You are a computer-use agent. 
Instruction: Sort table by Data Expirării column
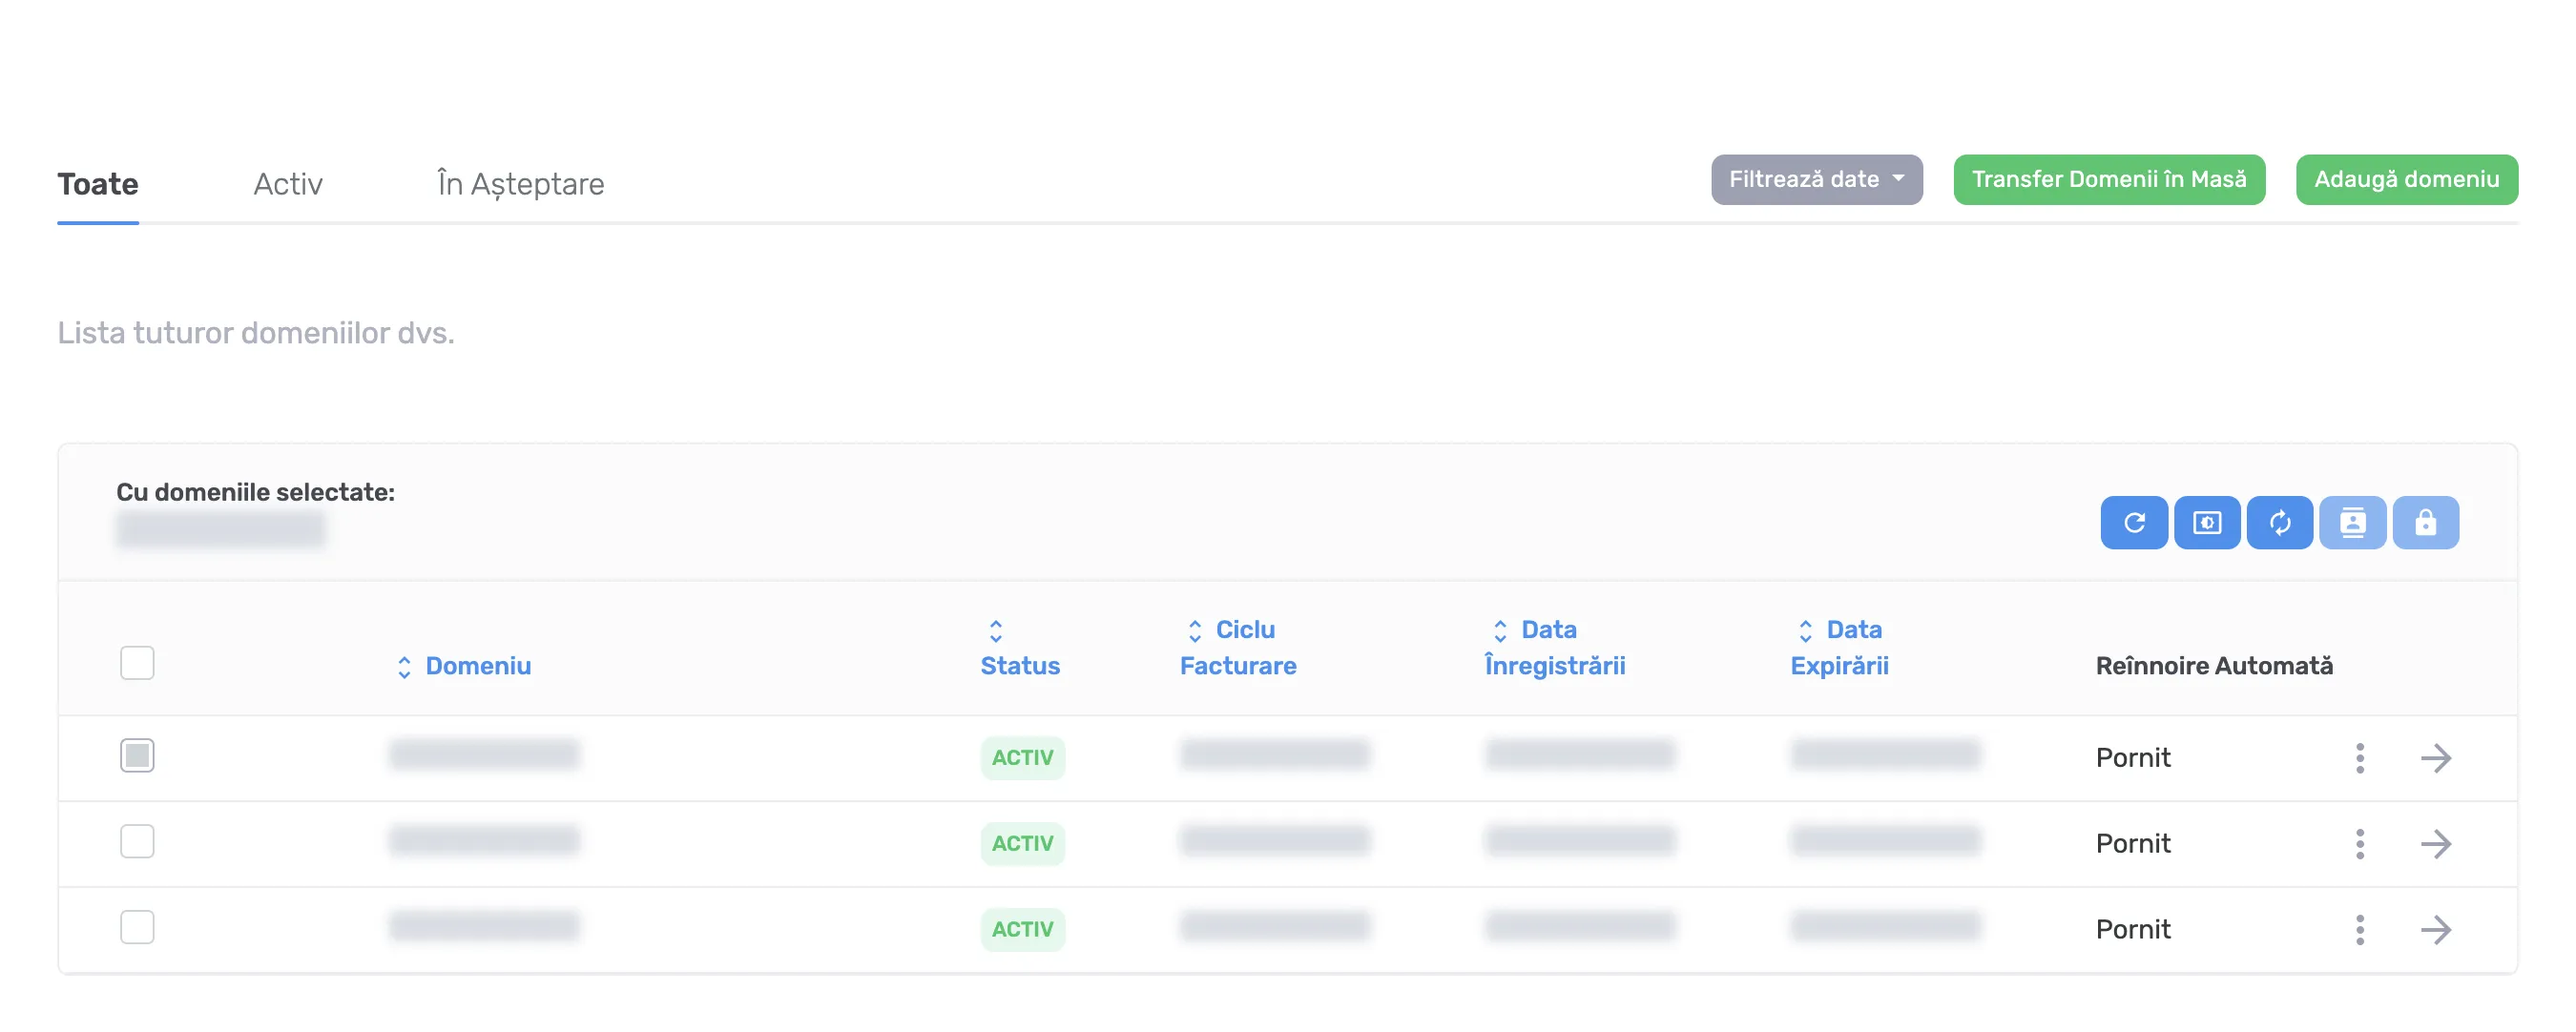[1839, 648]
